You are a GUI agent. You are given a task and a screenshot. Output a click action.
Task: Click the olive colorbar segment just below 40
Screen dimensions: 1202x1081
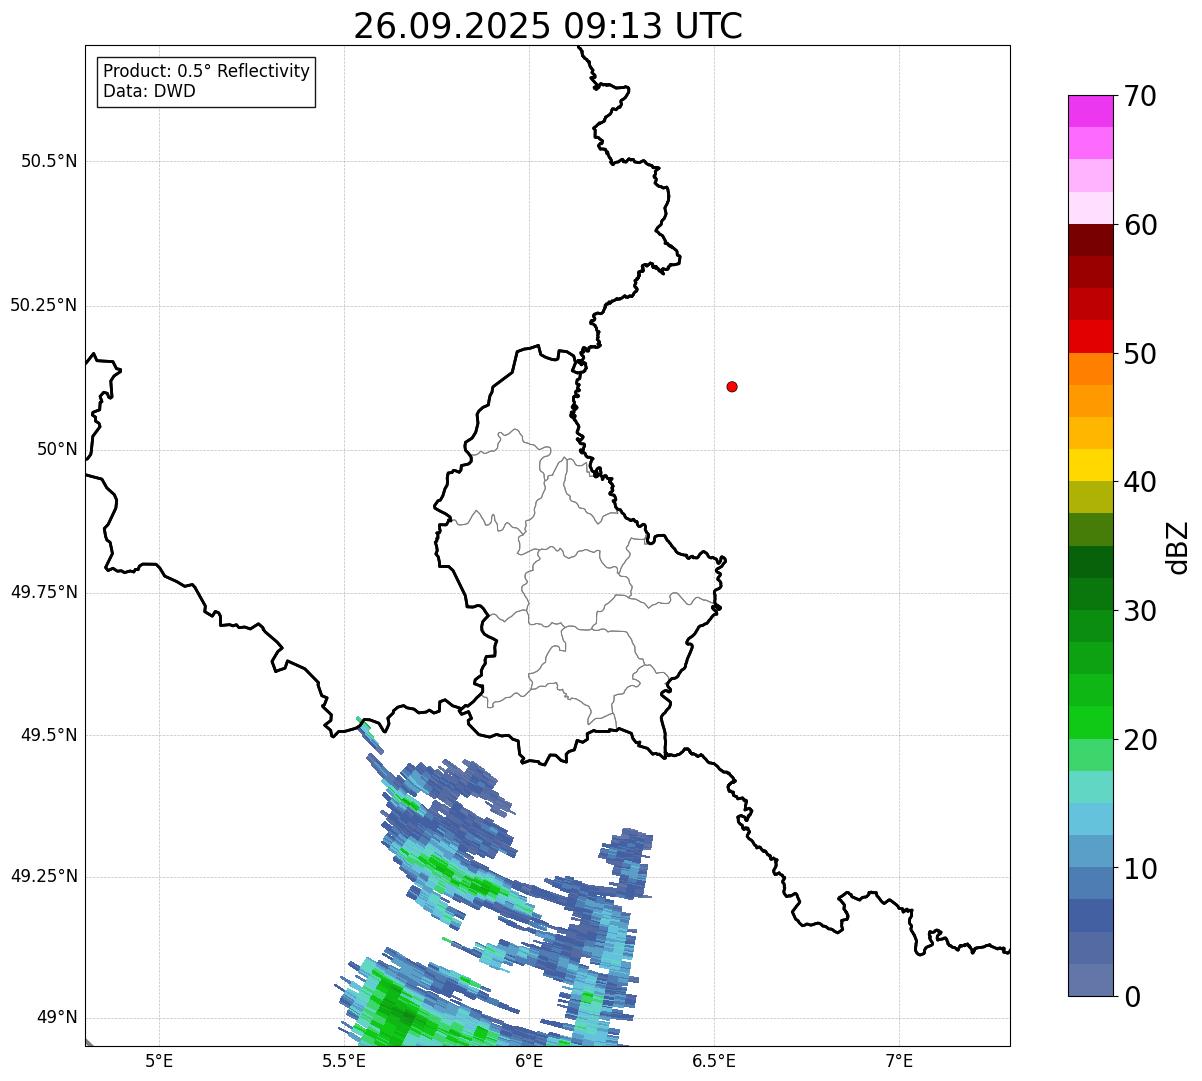[x=1090, y=497]
